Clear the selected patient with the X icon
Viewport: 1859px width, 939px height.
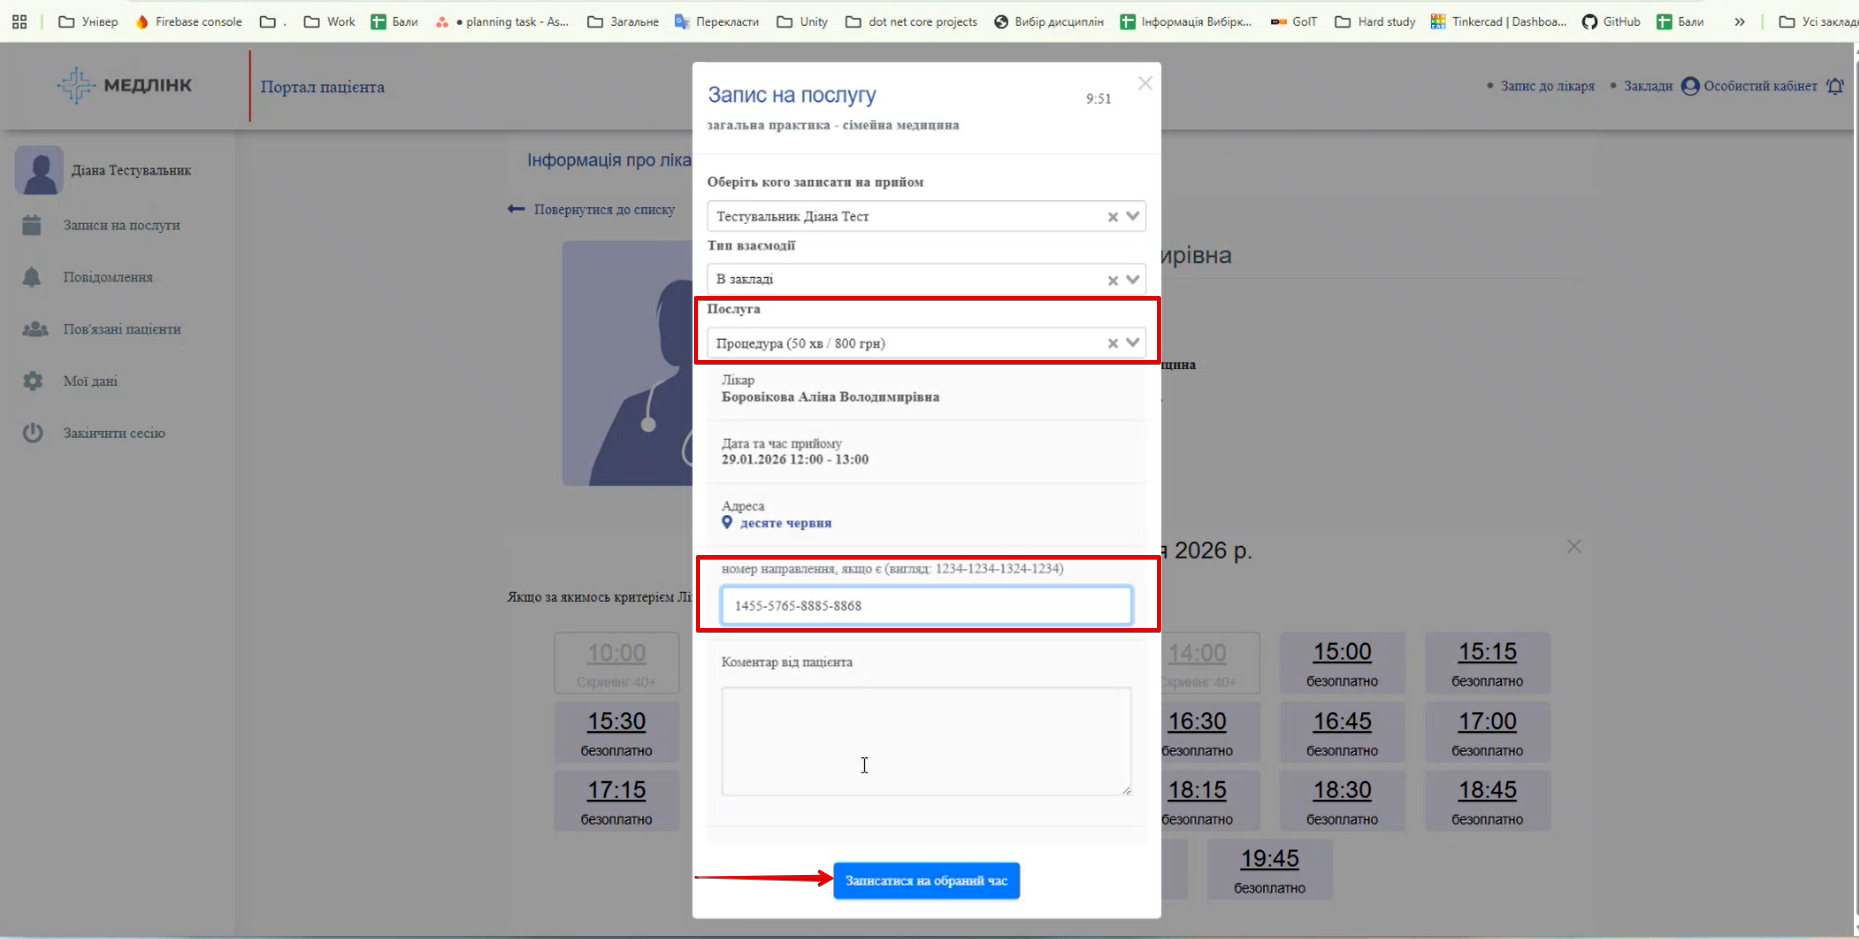1112,217
